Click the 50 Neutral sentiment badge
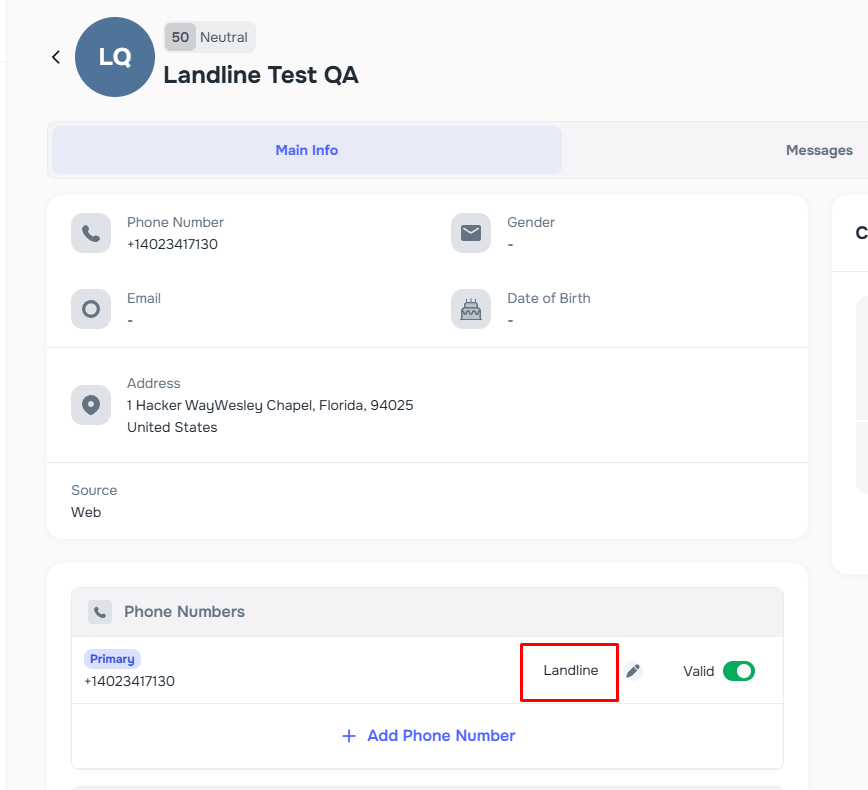Screen dimensions: 868x790 [x=208, y=36]
